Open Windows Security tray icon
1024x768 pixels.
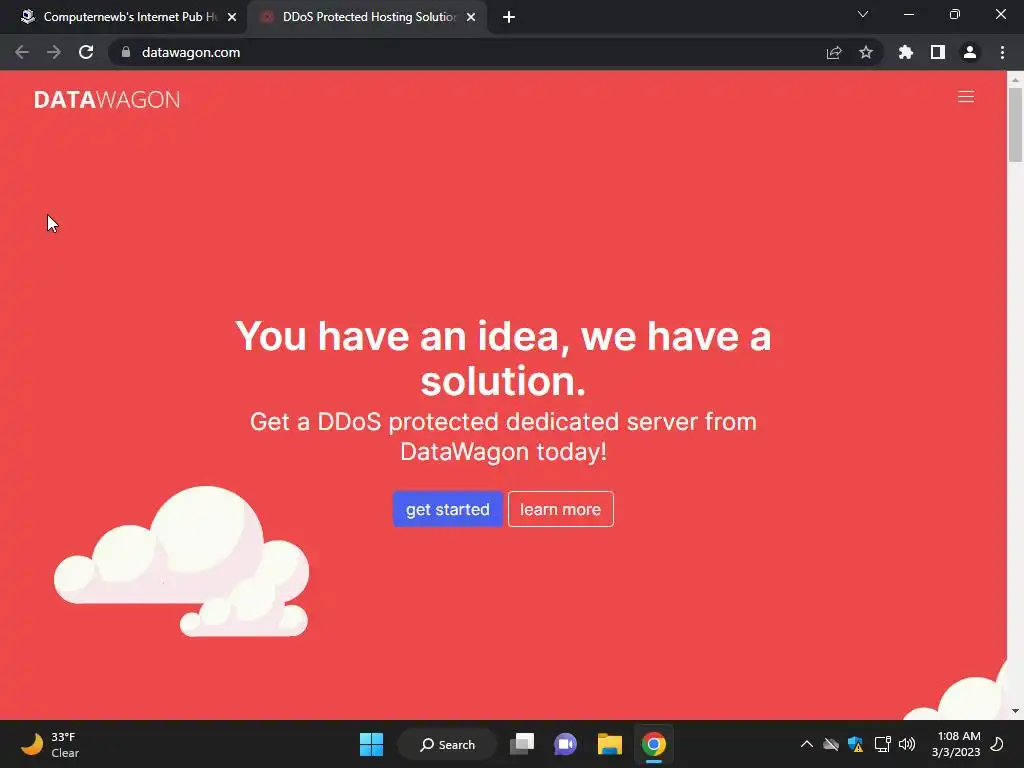click(x=856, y=744)
